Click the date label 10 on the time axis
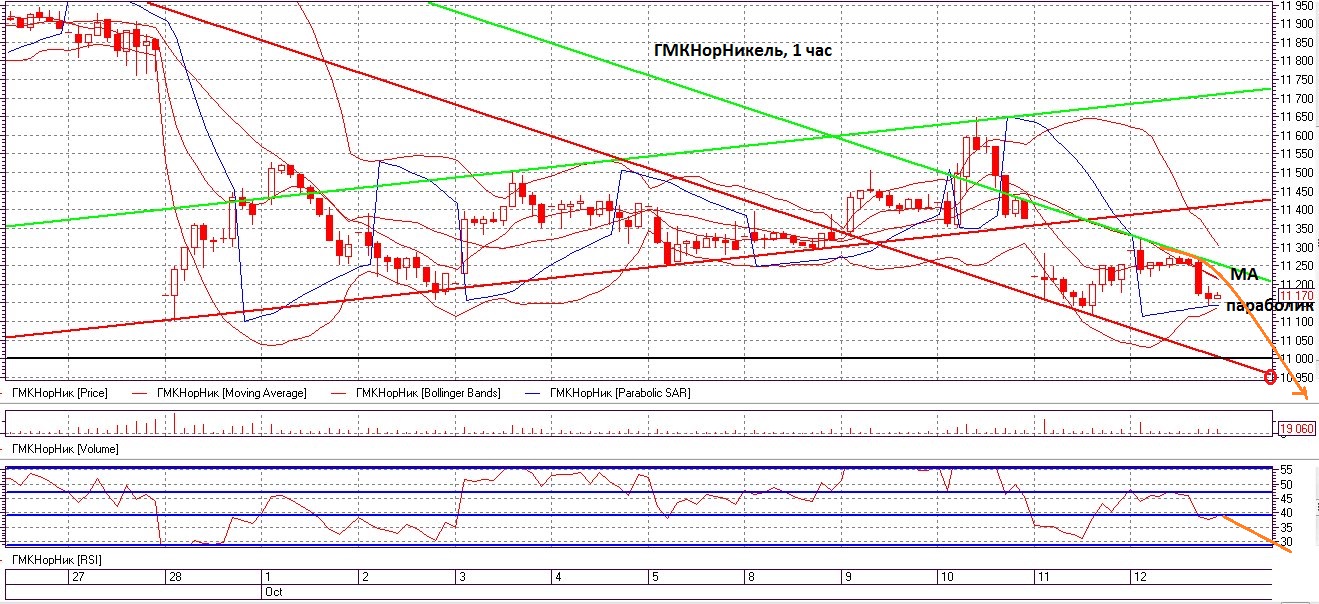Screen dimensions: 1319x604 [x=945, y=577]
